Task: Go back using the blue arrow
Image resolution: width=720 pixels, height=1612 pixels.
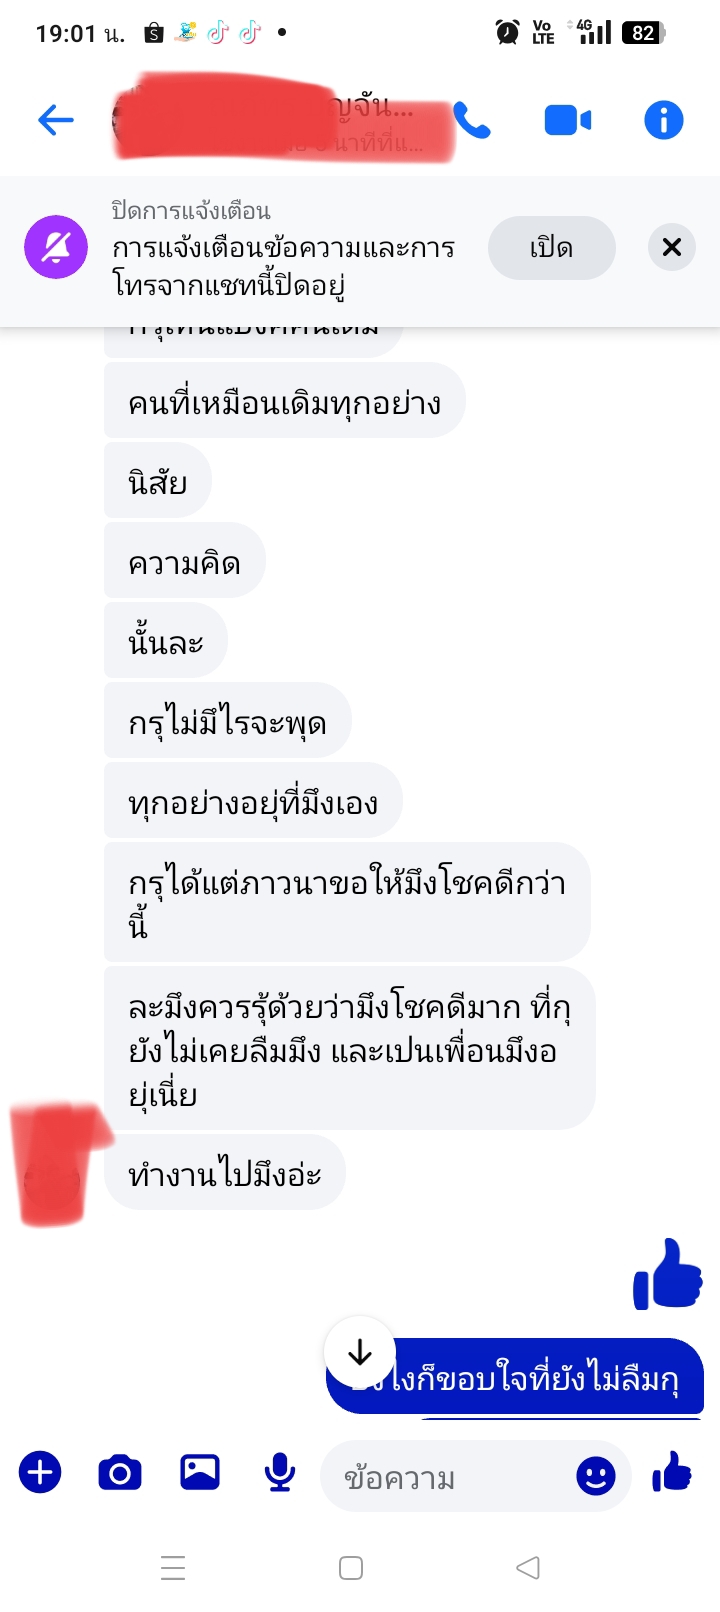Action: tap(56, 121)
